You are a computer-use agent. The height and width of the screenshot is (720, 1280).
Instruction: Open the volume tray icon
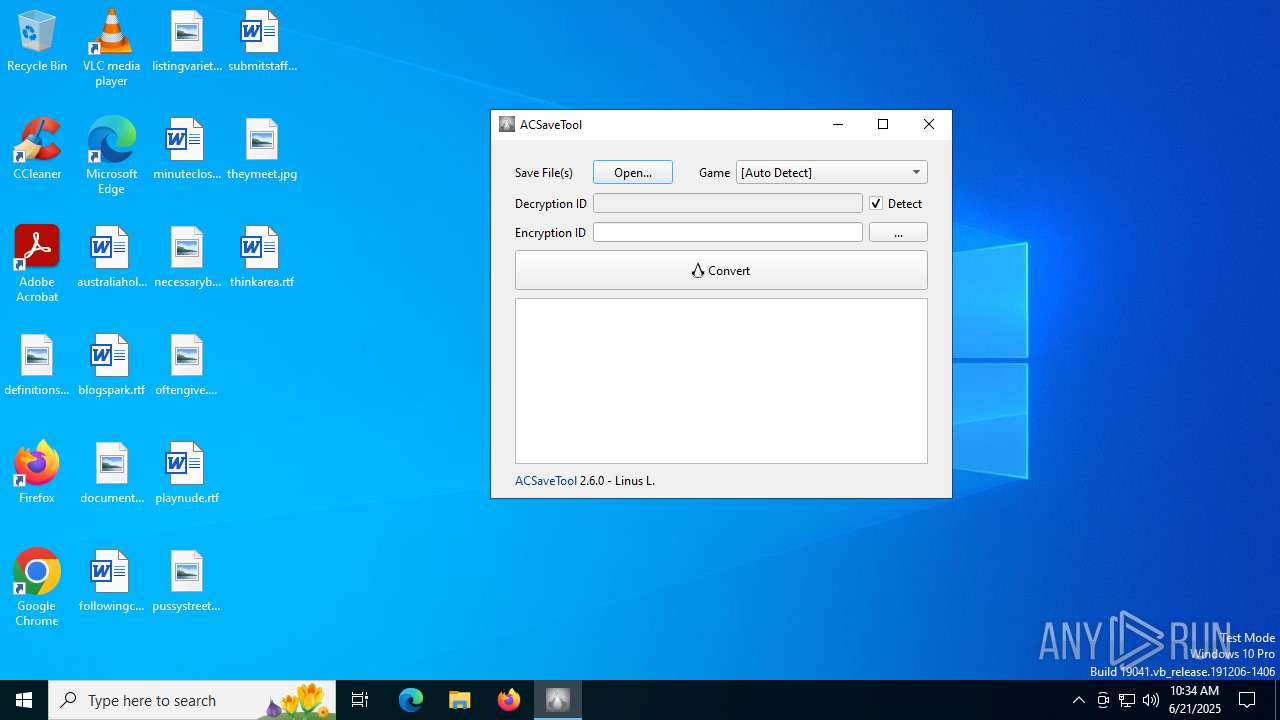(x=1151, y=700)
